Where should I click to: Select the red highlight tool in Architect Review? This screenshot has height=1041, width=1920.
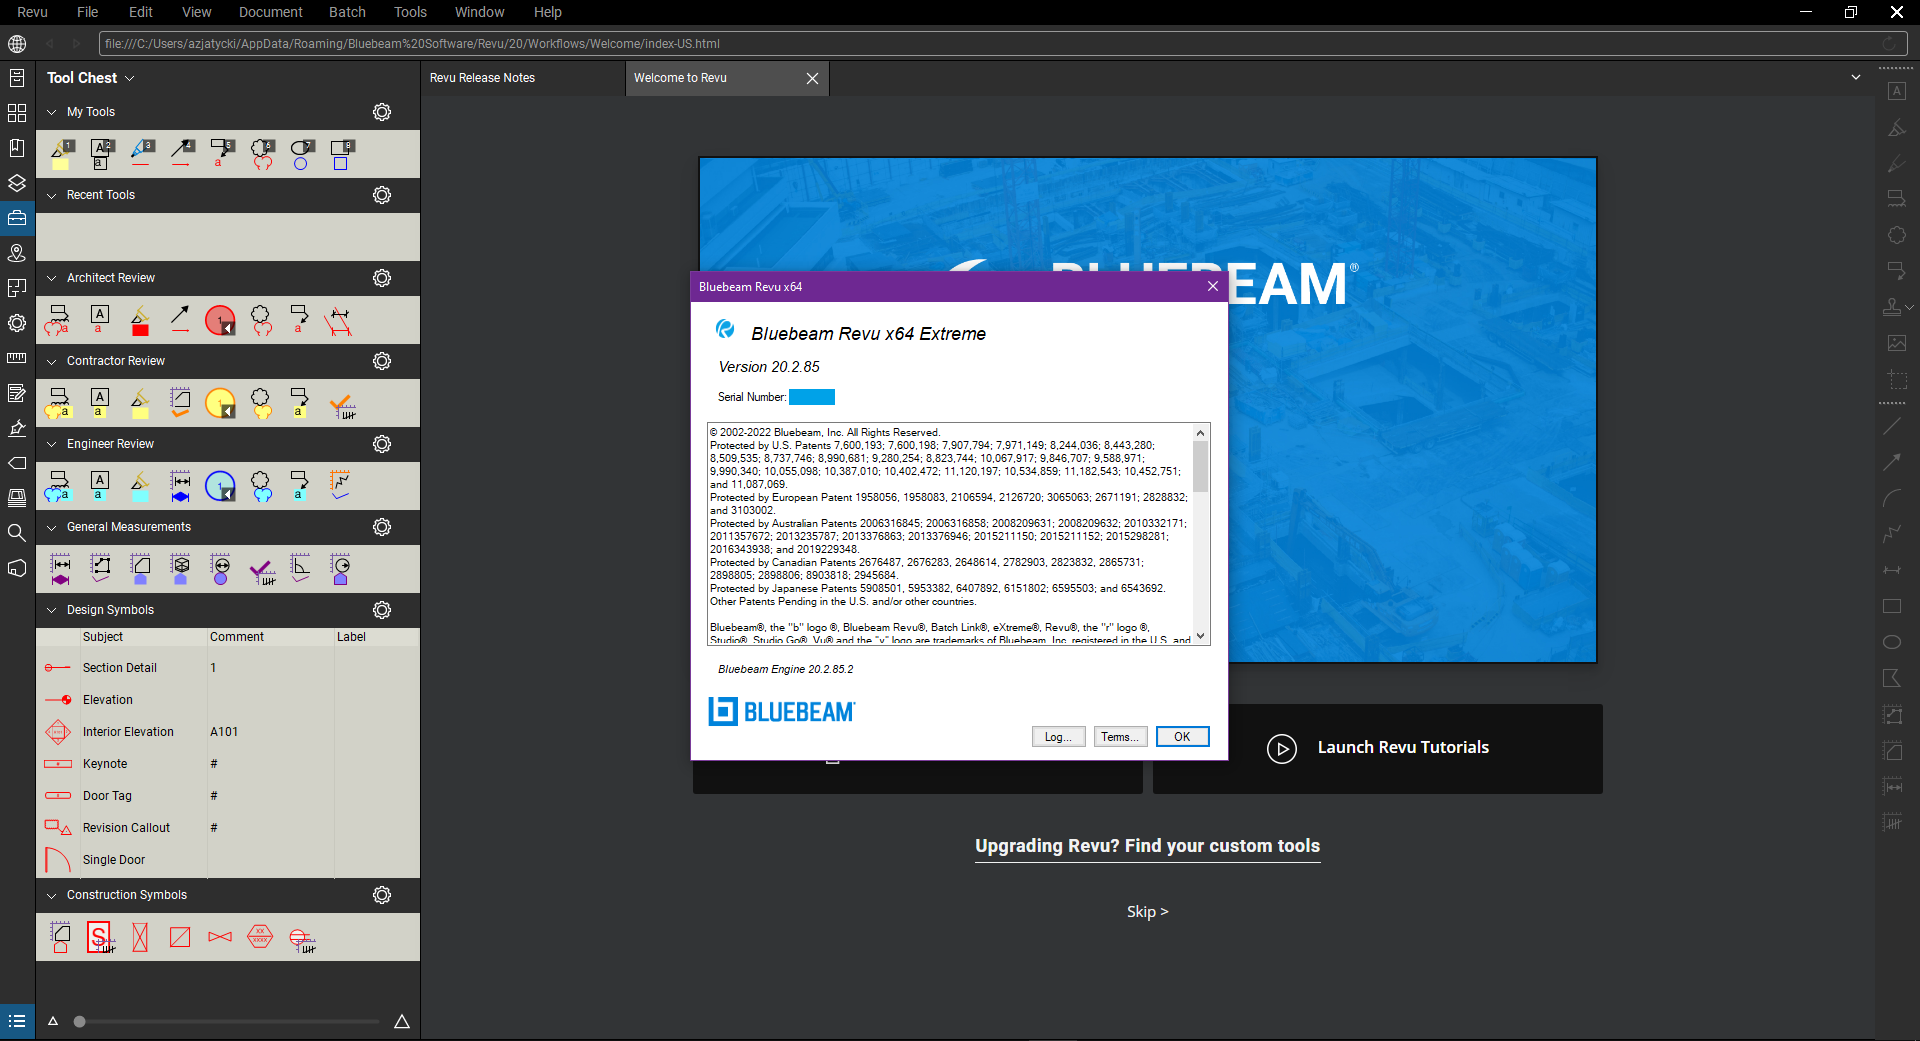[x=140, y=320]
